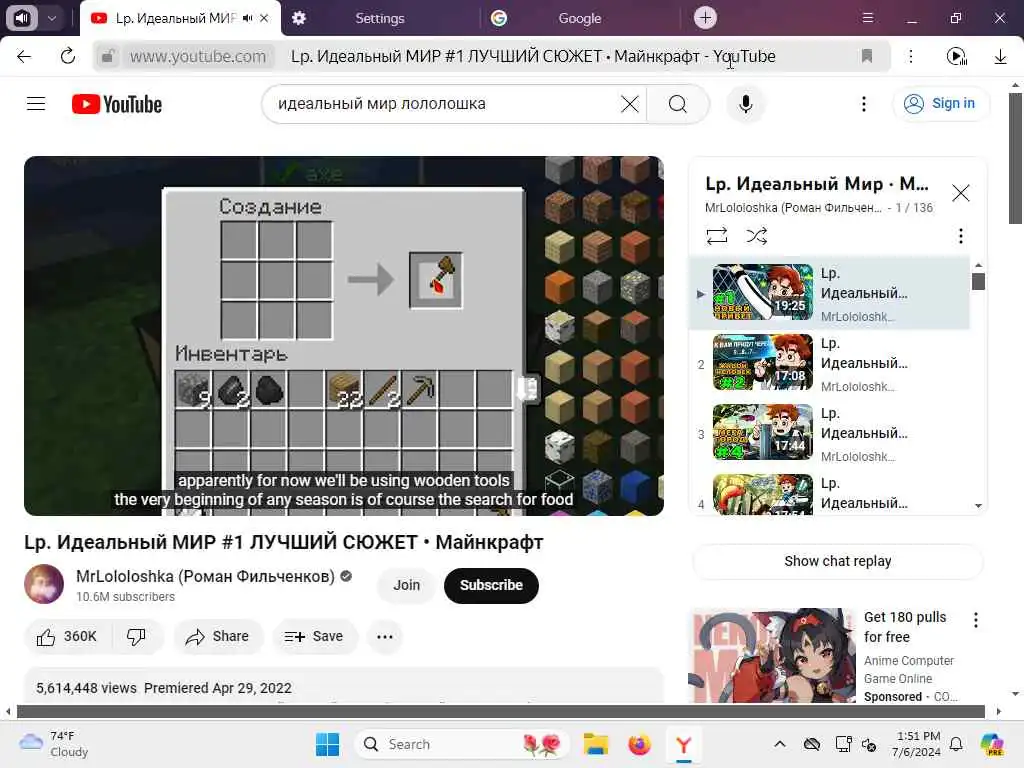Open Yandex Browser taskbar icon

click(683, 744)
